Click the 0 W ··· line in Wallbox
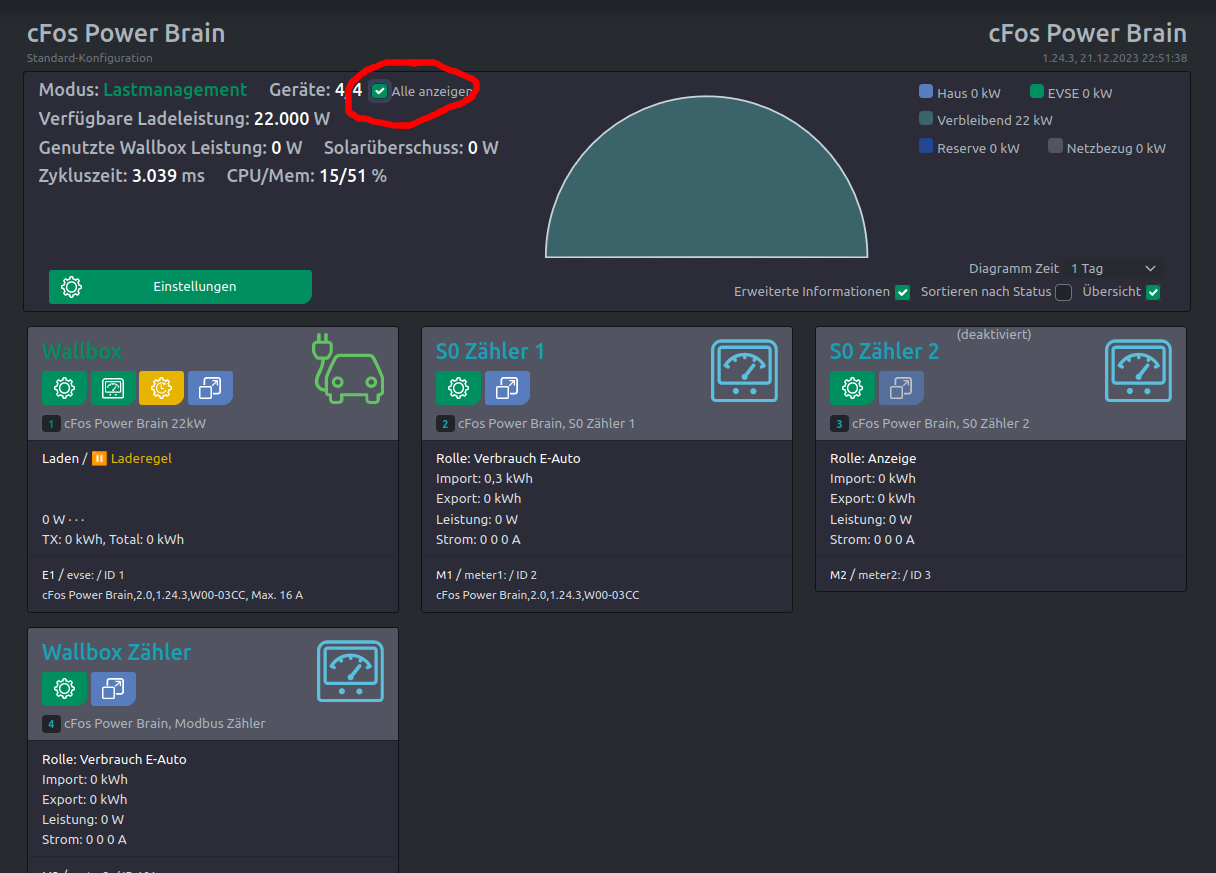The width and height of the screenshot is (1216, 873). 63,520
